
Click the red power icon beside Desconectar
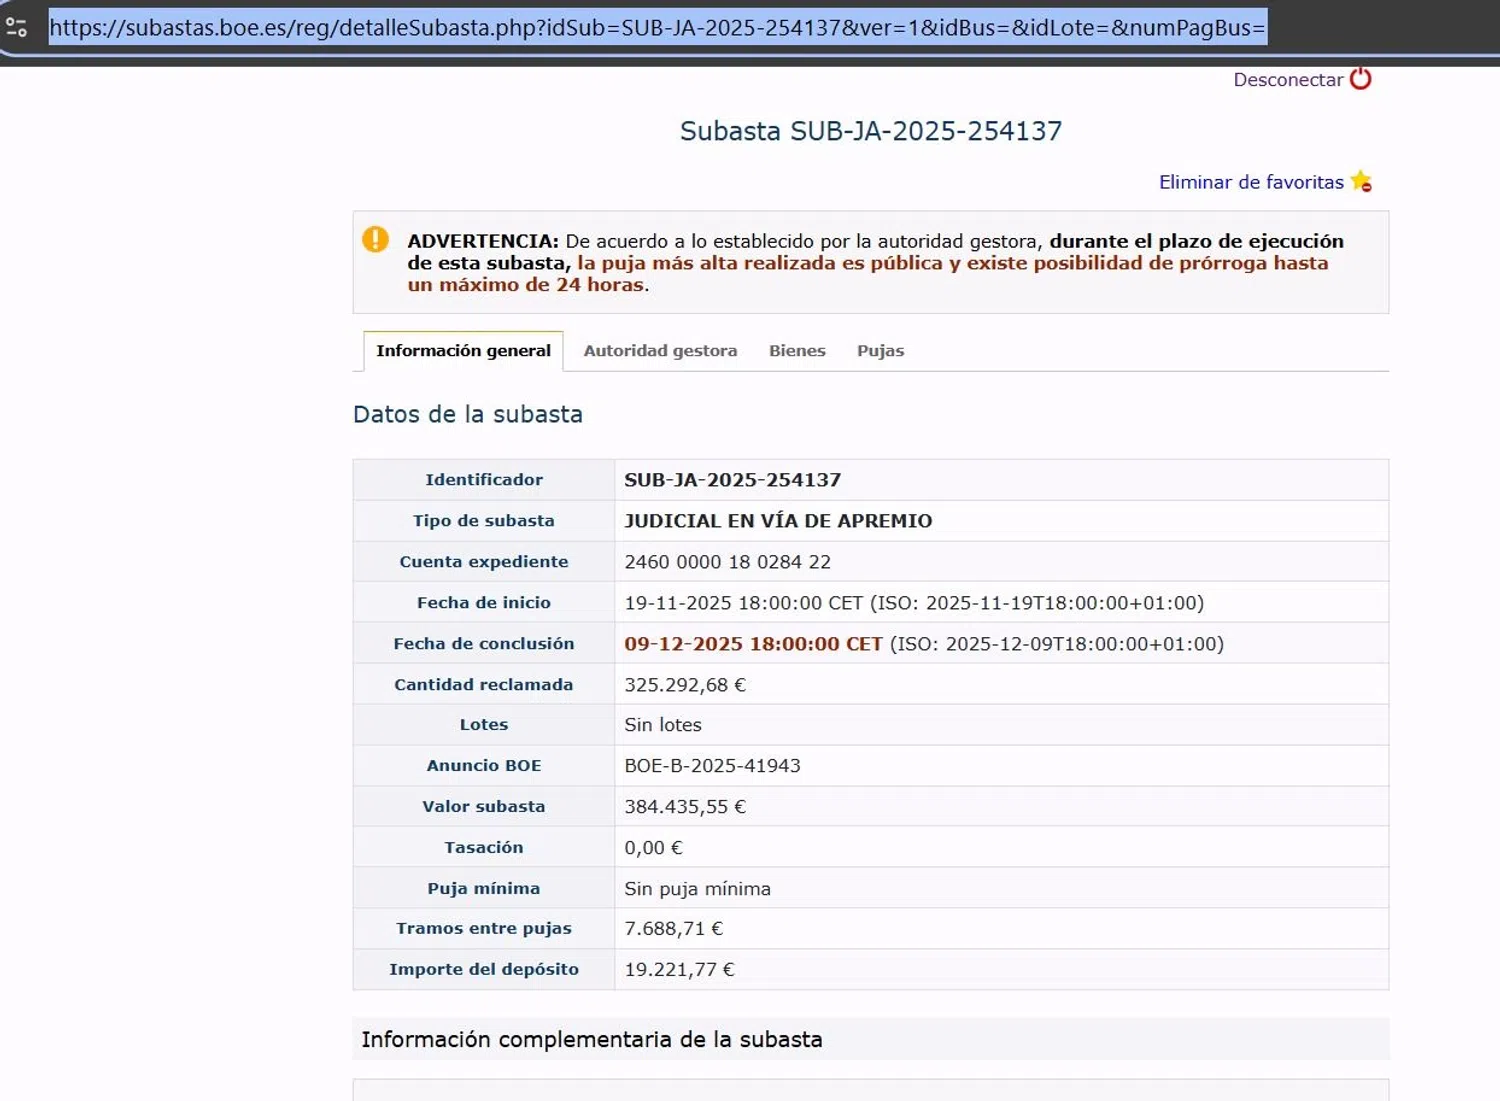1360,79
